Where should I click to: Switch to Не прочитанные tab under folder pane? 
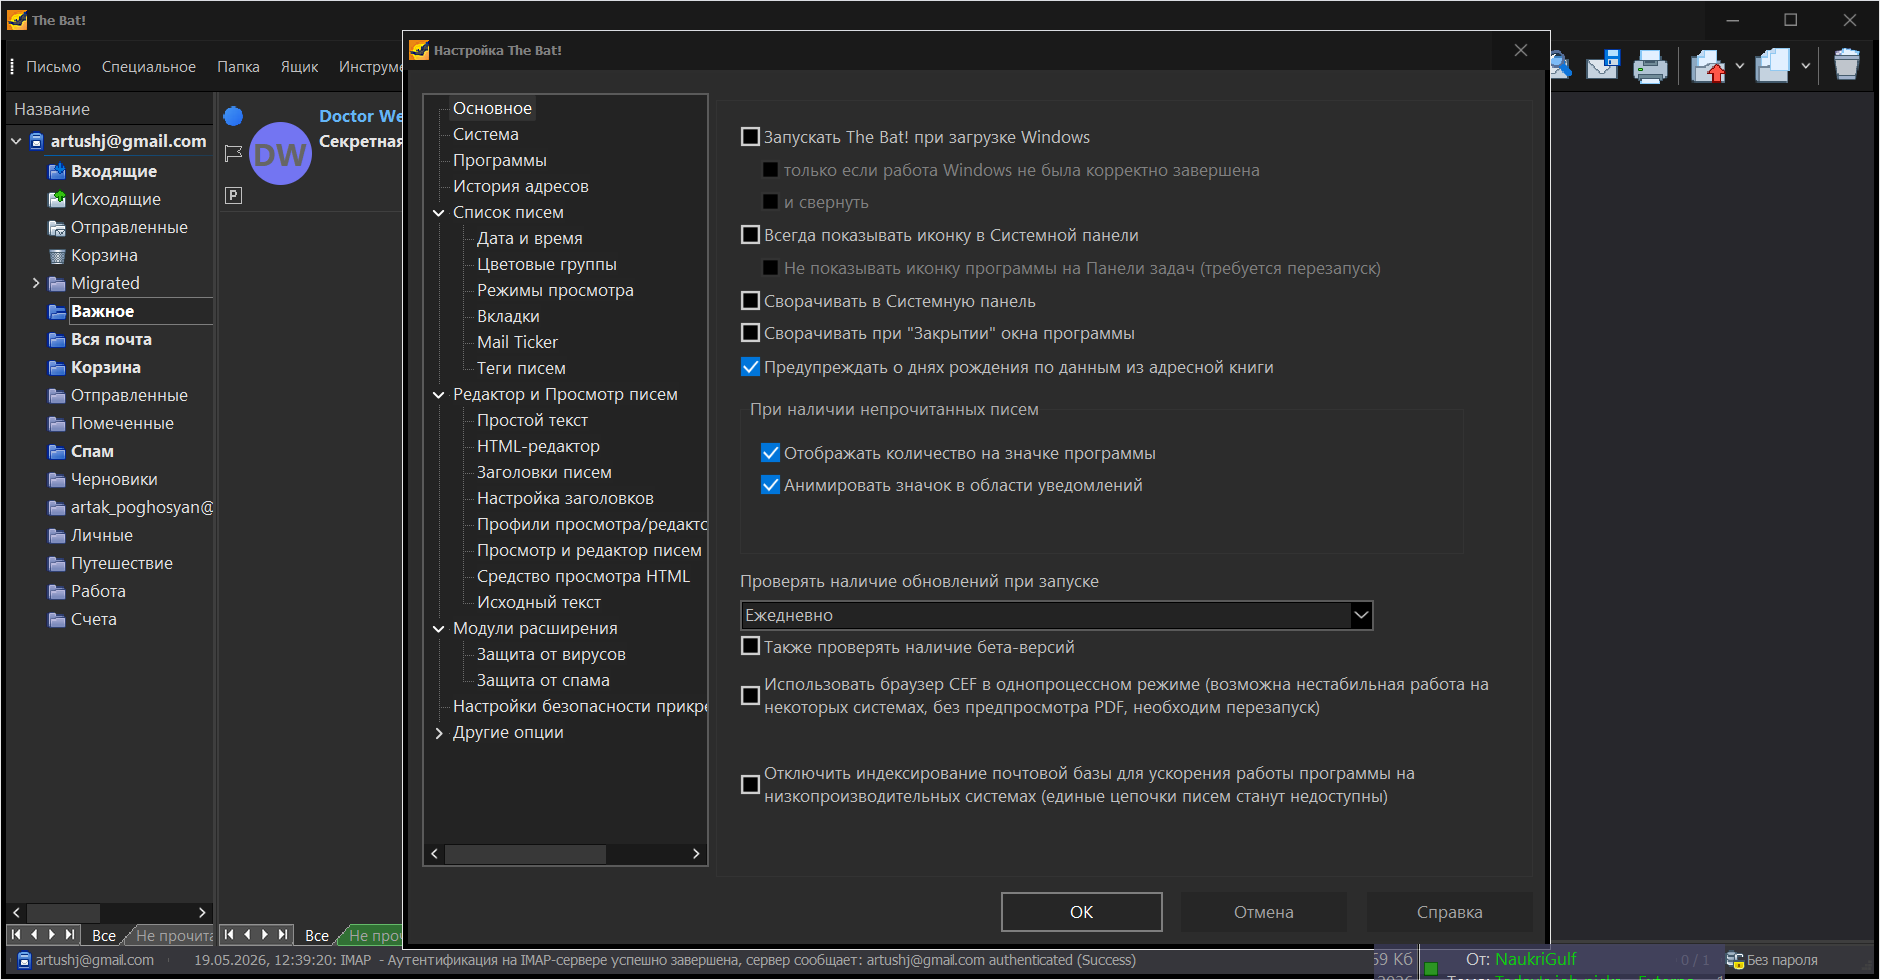pyautogui.click(x=173, y=935)
